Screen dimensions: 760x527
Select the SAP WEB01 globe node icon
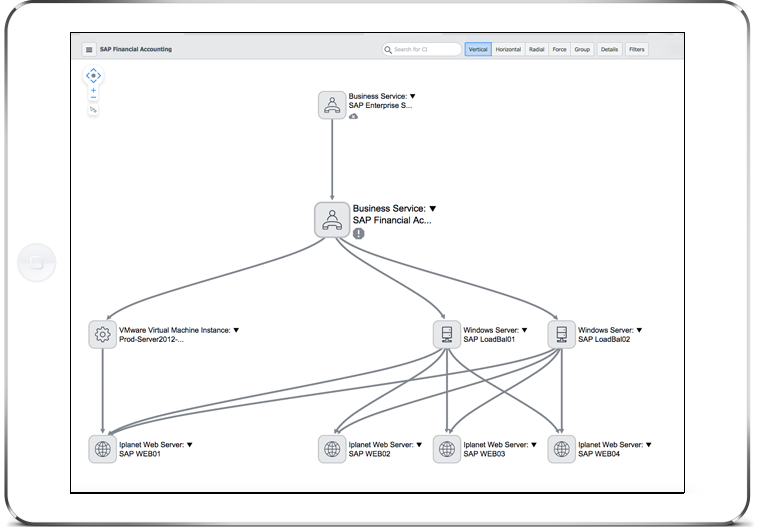tap(102, 449)
